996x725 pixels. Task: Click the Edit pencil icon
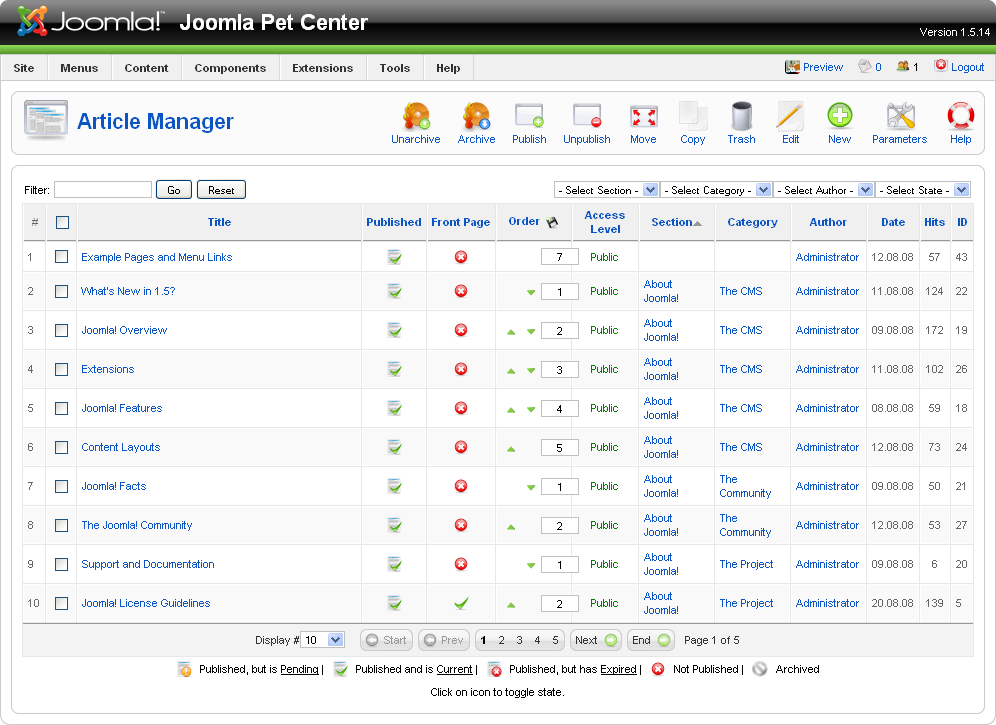[x=790, y=116]
